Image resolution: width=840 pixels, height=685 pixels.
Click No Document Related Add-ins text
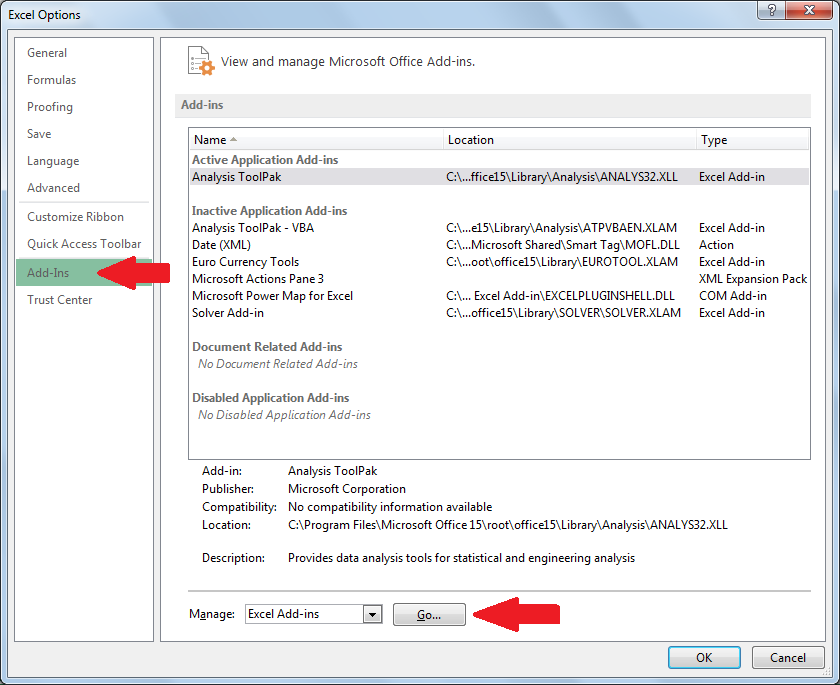(278, 364)
